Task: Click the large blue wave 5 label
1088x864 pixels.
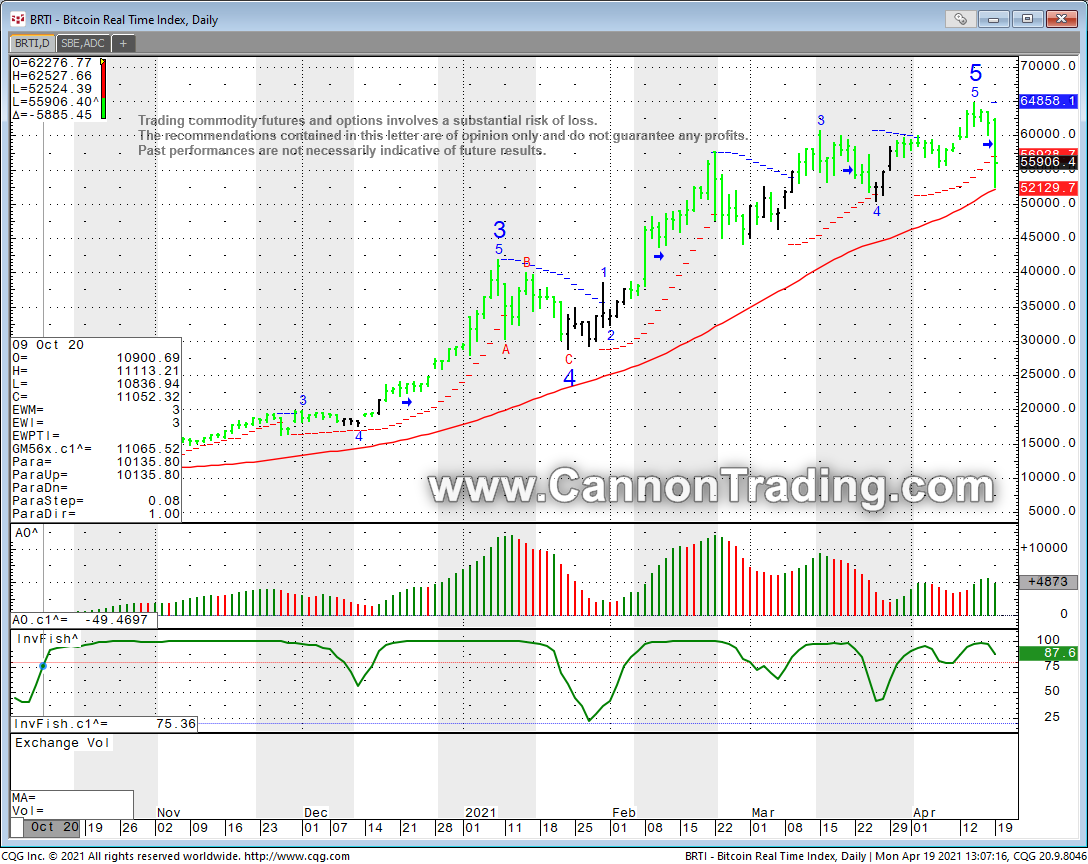Action: click(975, 73)
